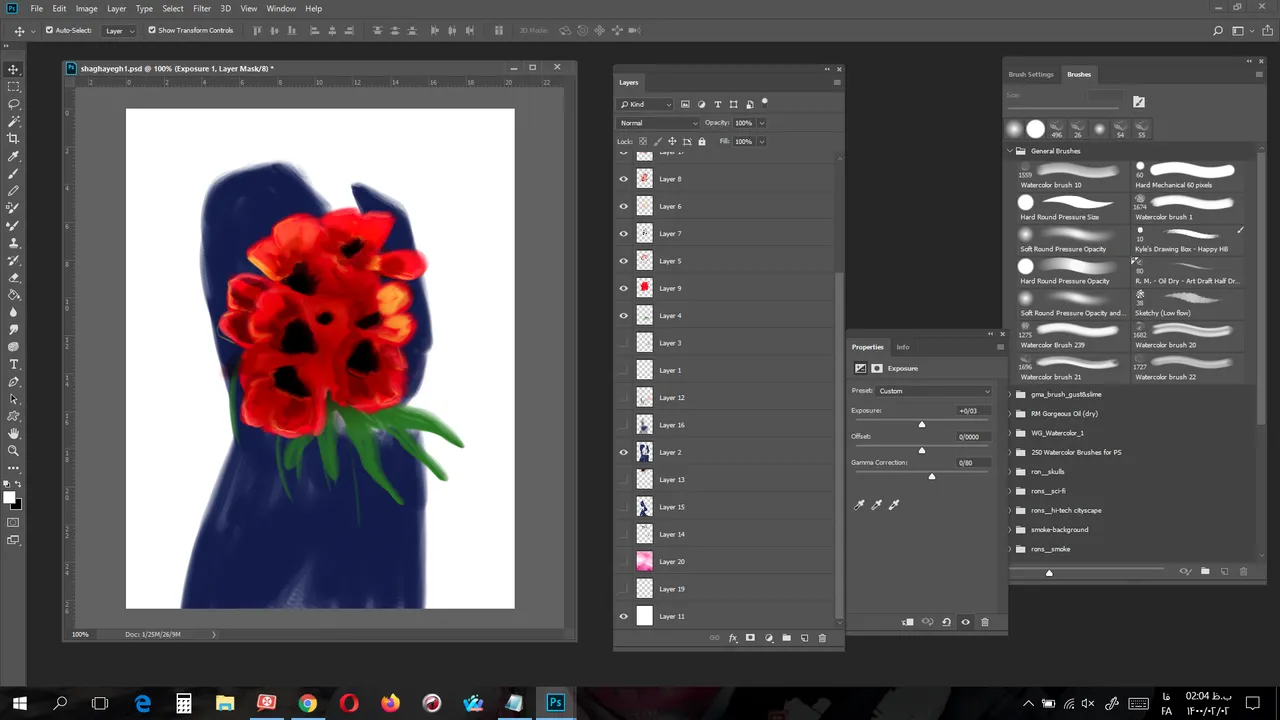The image size is (1280, 720).
Task: Select the layer mask icon beside Exposure
Action: coord(877,368)
